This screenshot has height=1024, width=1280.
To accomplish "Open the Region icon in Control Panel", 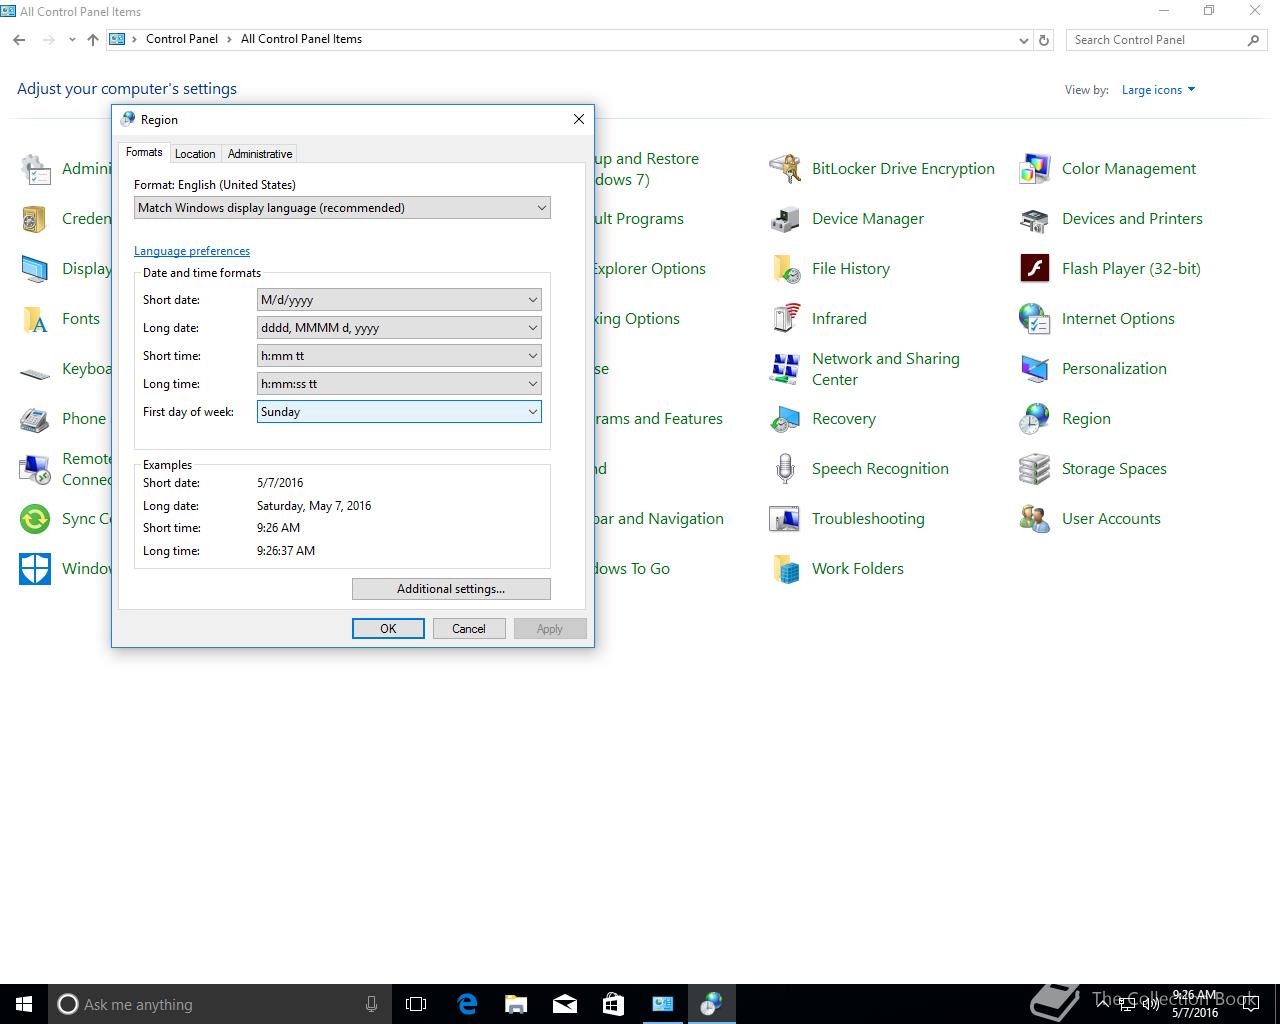I will coord(1035,419).
